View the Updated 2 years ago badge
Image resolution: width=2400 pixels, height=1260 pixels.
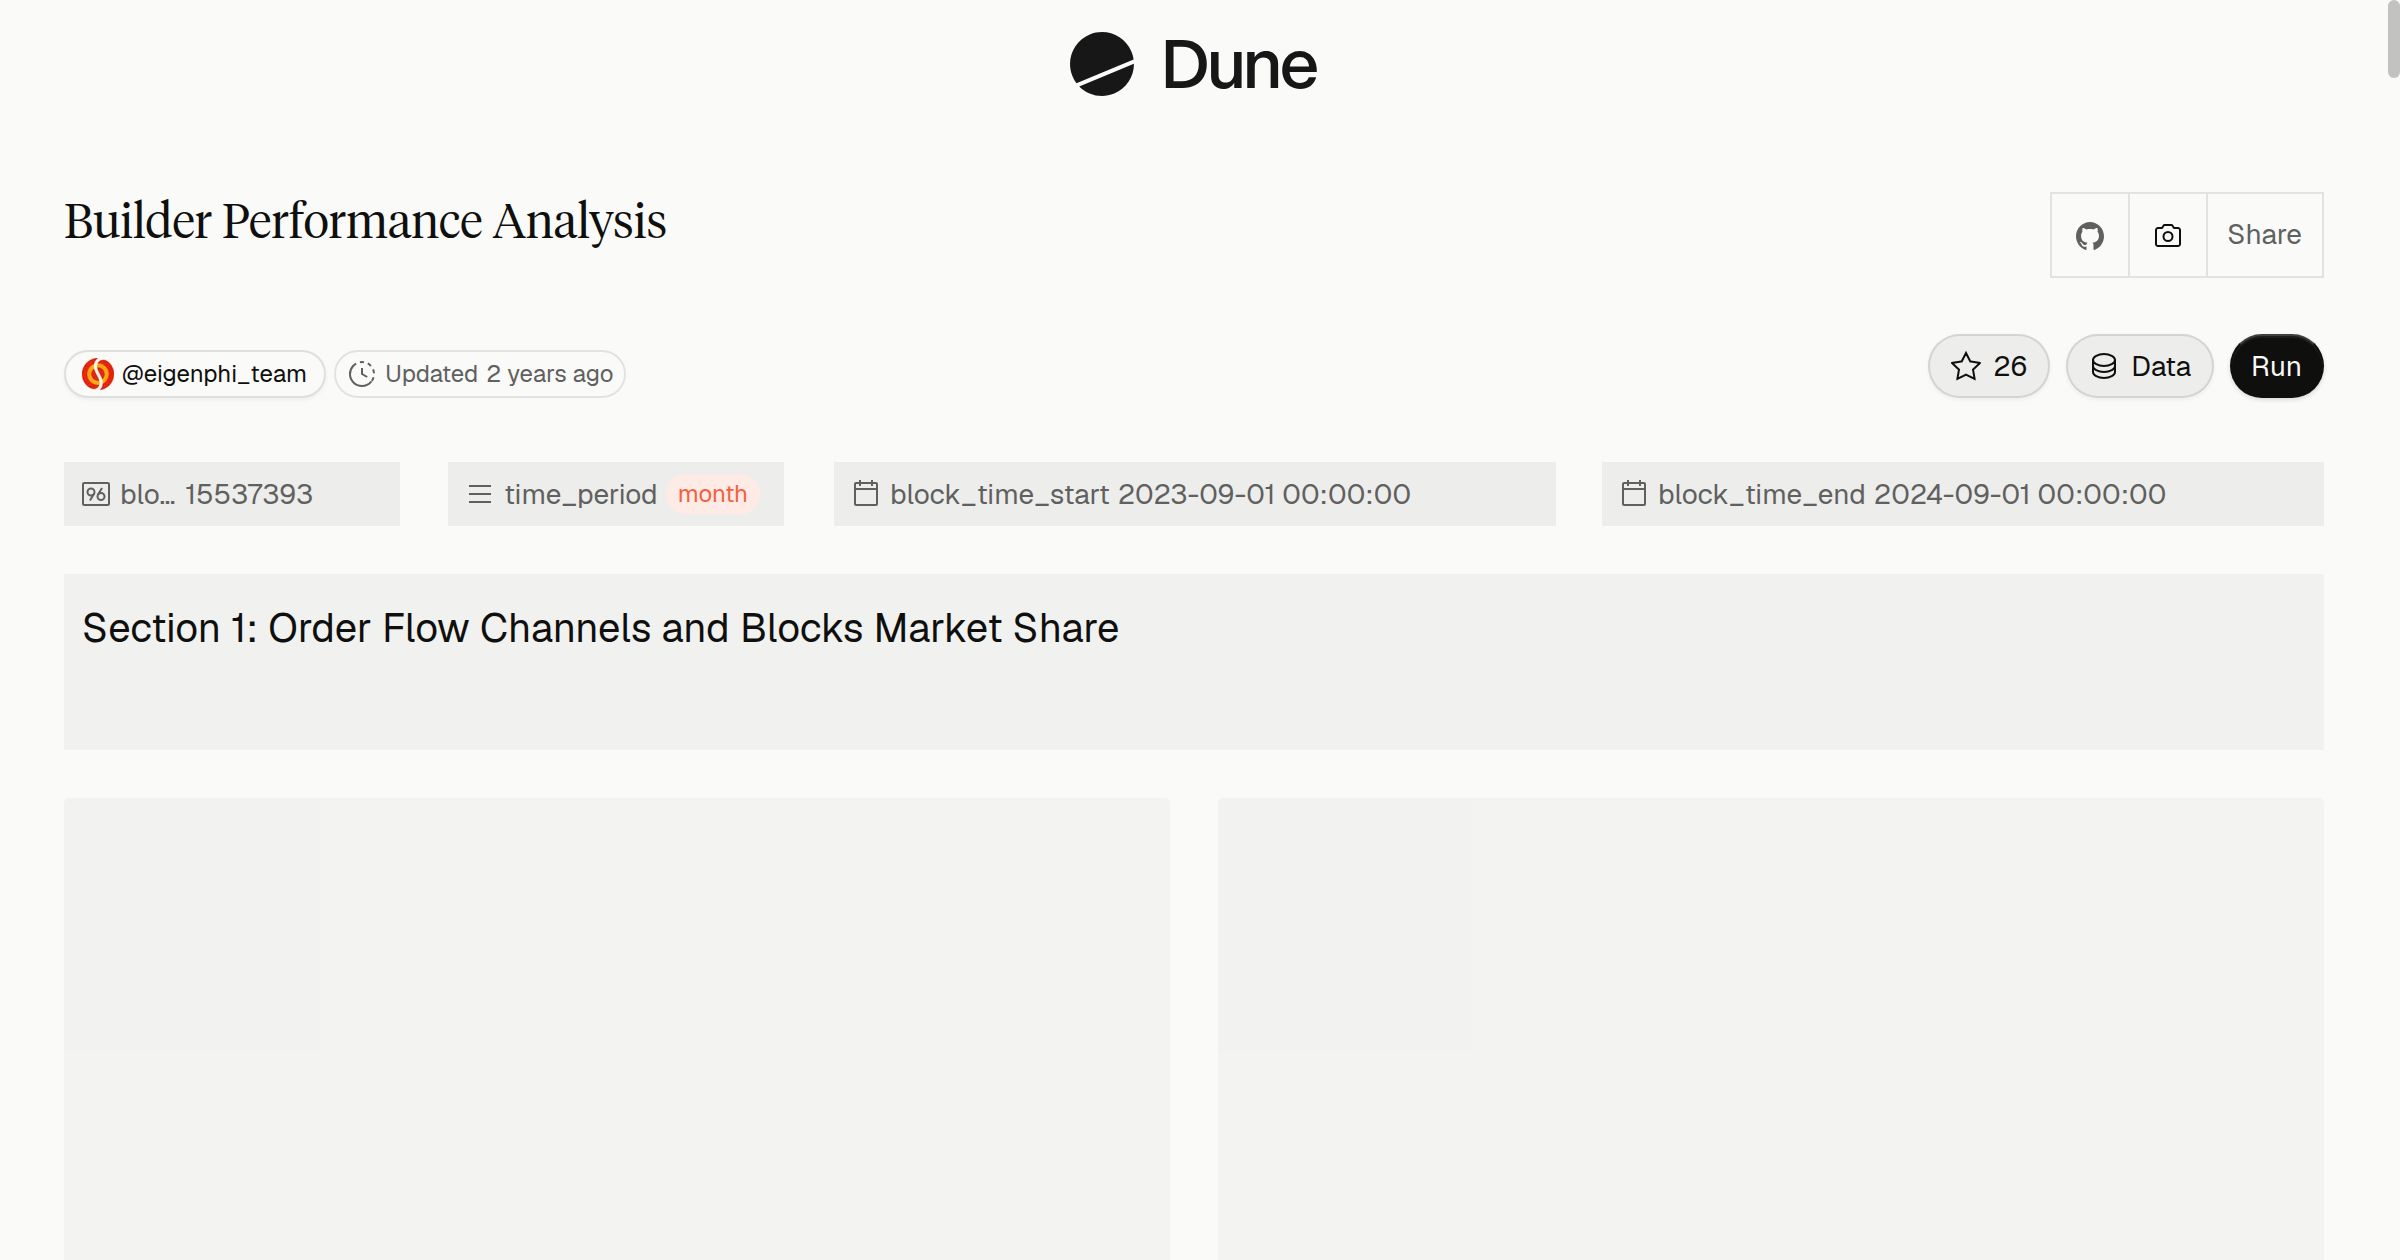tap(480, 374)
